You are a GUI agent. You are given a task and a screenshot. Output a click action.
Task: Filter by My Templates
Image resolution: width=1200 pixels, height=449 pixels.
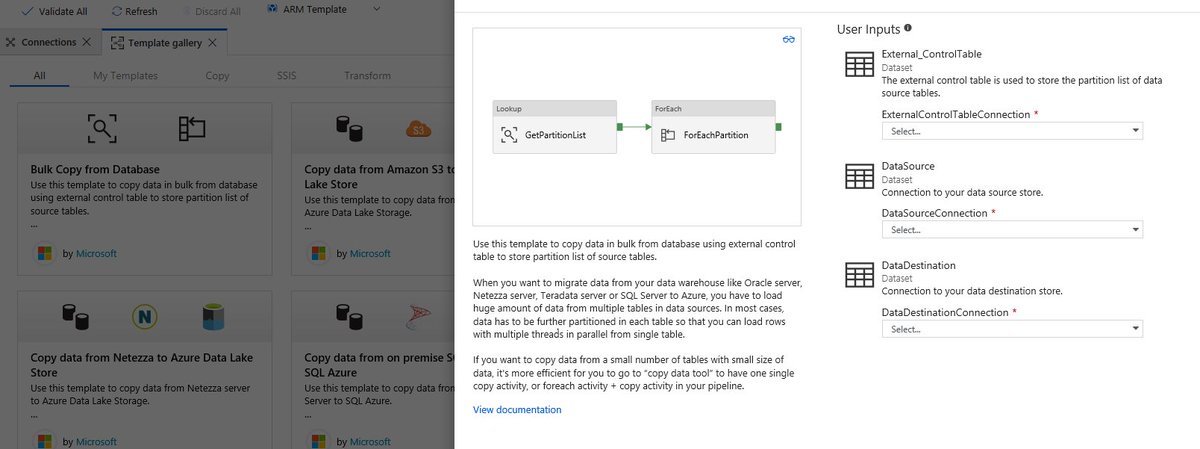(125, 76)
